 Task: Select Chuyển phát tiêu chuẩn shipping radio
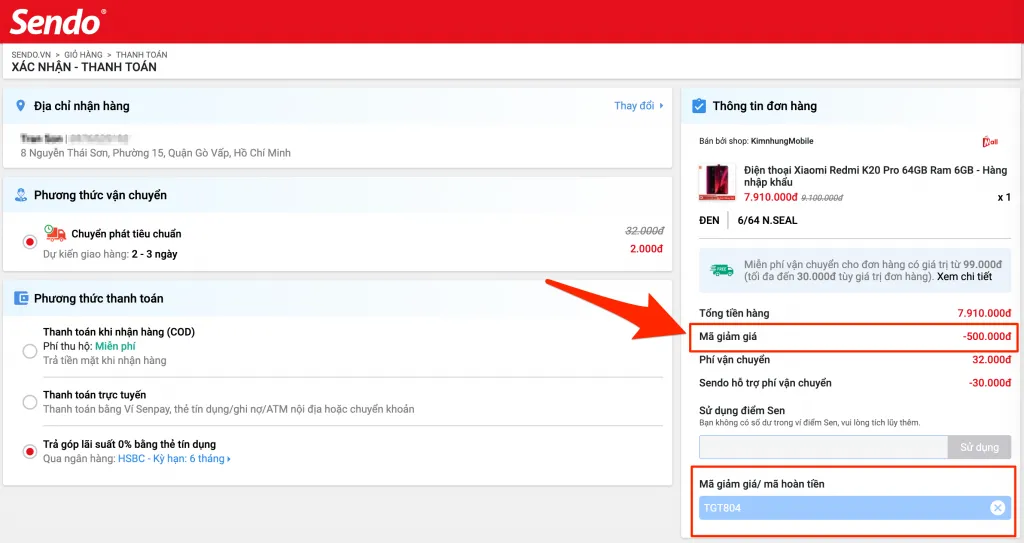(29, 242)
